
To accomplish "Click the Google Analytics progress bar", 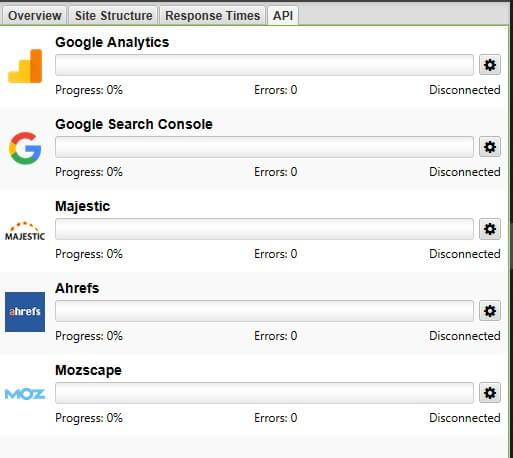I will coord(264,65).
